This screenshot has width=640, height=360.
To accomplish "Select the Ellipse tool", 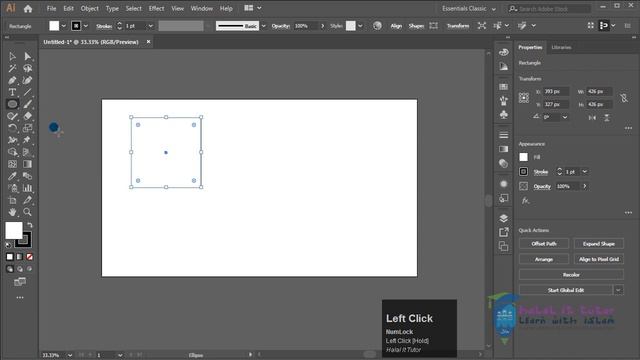I will coord(12,104).
